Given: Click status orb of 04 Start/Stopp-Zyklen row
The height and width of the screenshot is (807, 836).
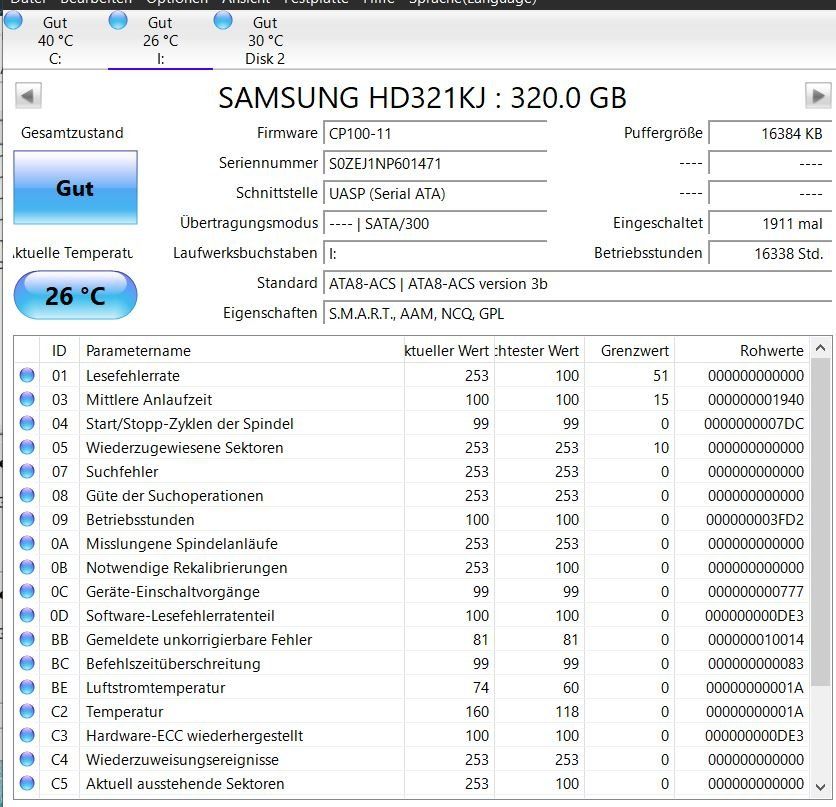Looking at the screenshot, I should point(27,423).
